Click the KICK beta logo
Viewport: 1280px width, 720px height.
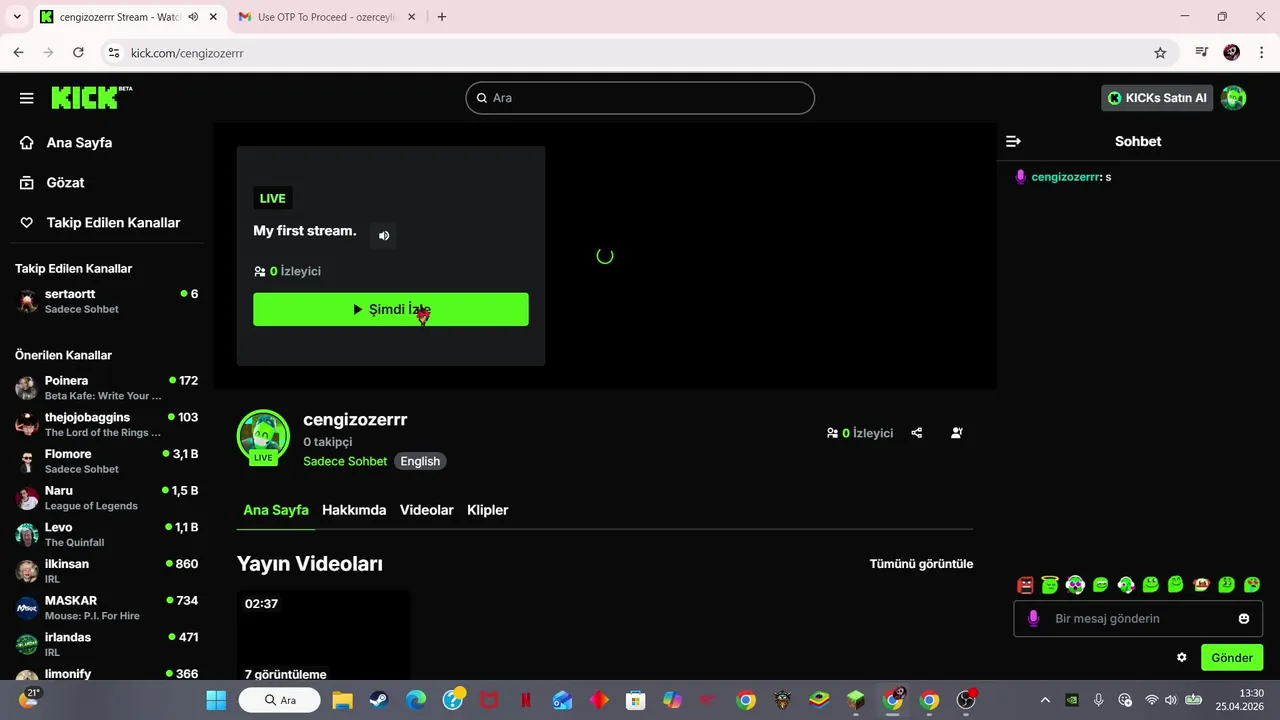point(91,97)
